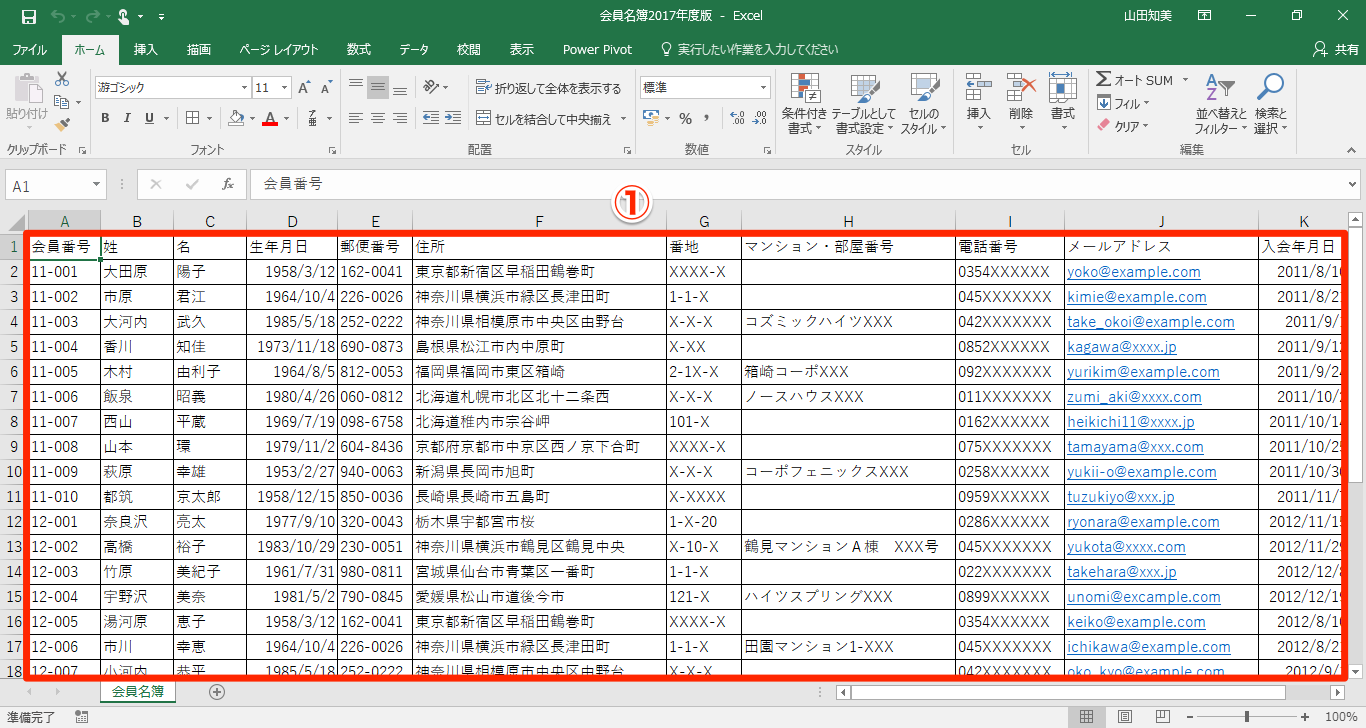Toggle underline formatting
This screenshot has width=1366, height=728.
pos(149,119)
